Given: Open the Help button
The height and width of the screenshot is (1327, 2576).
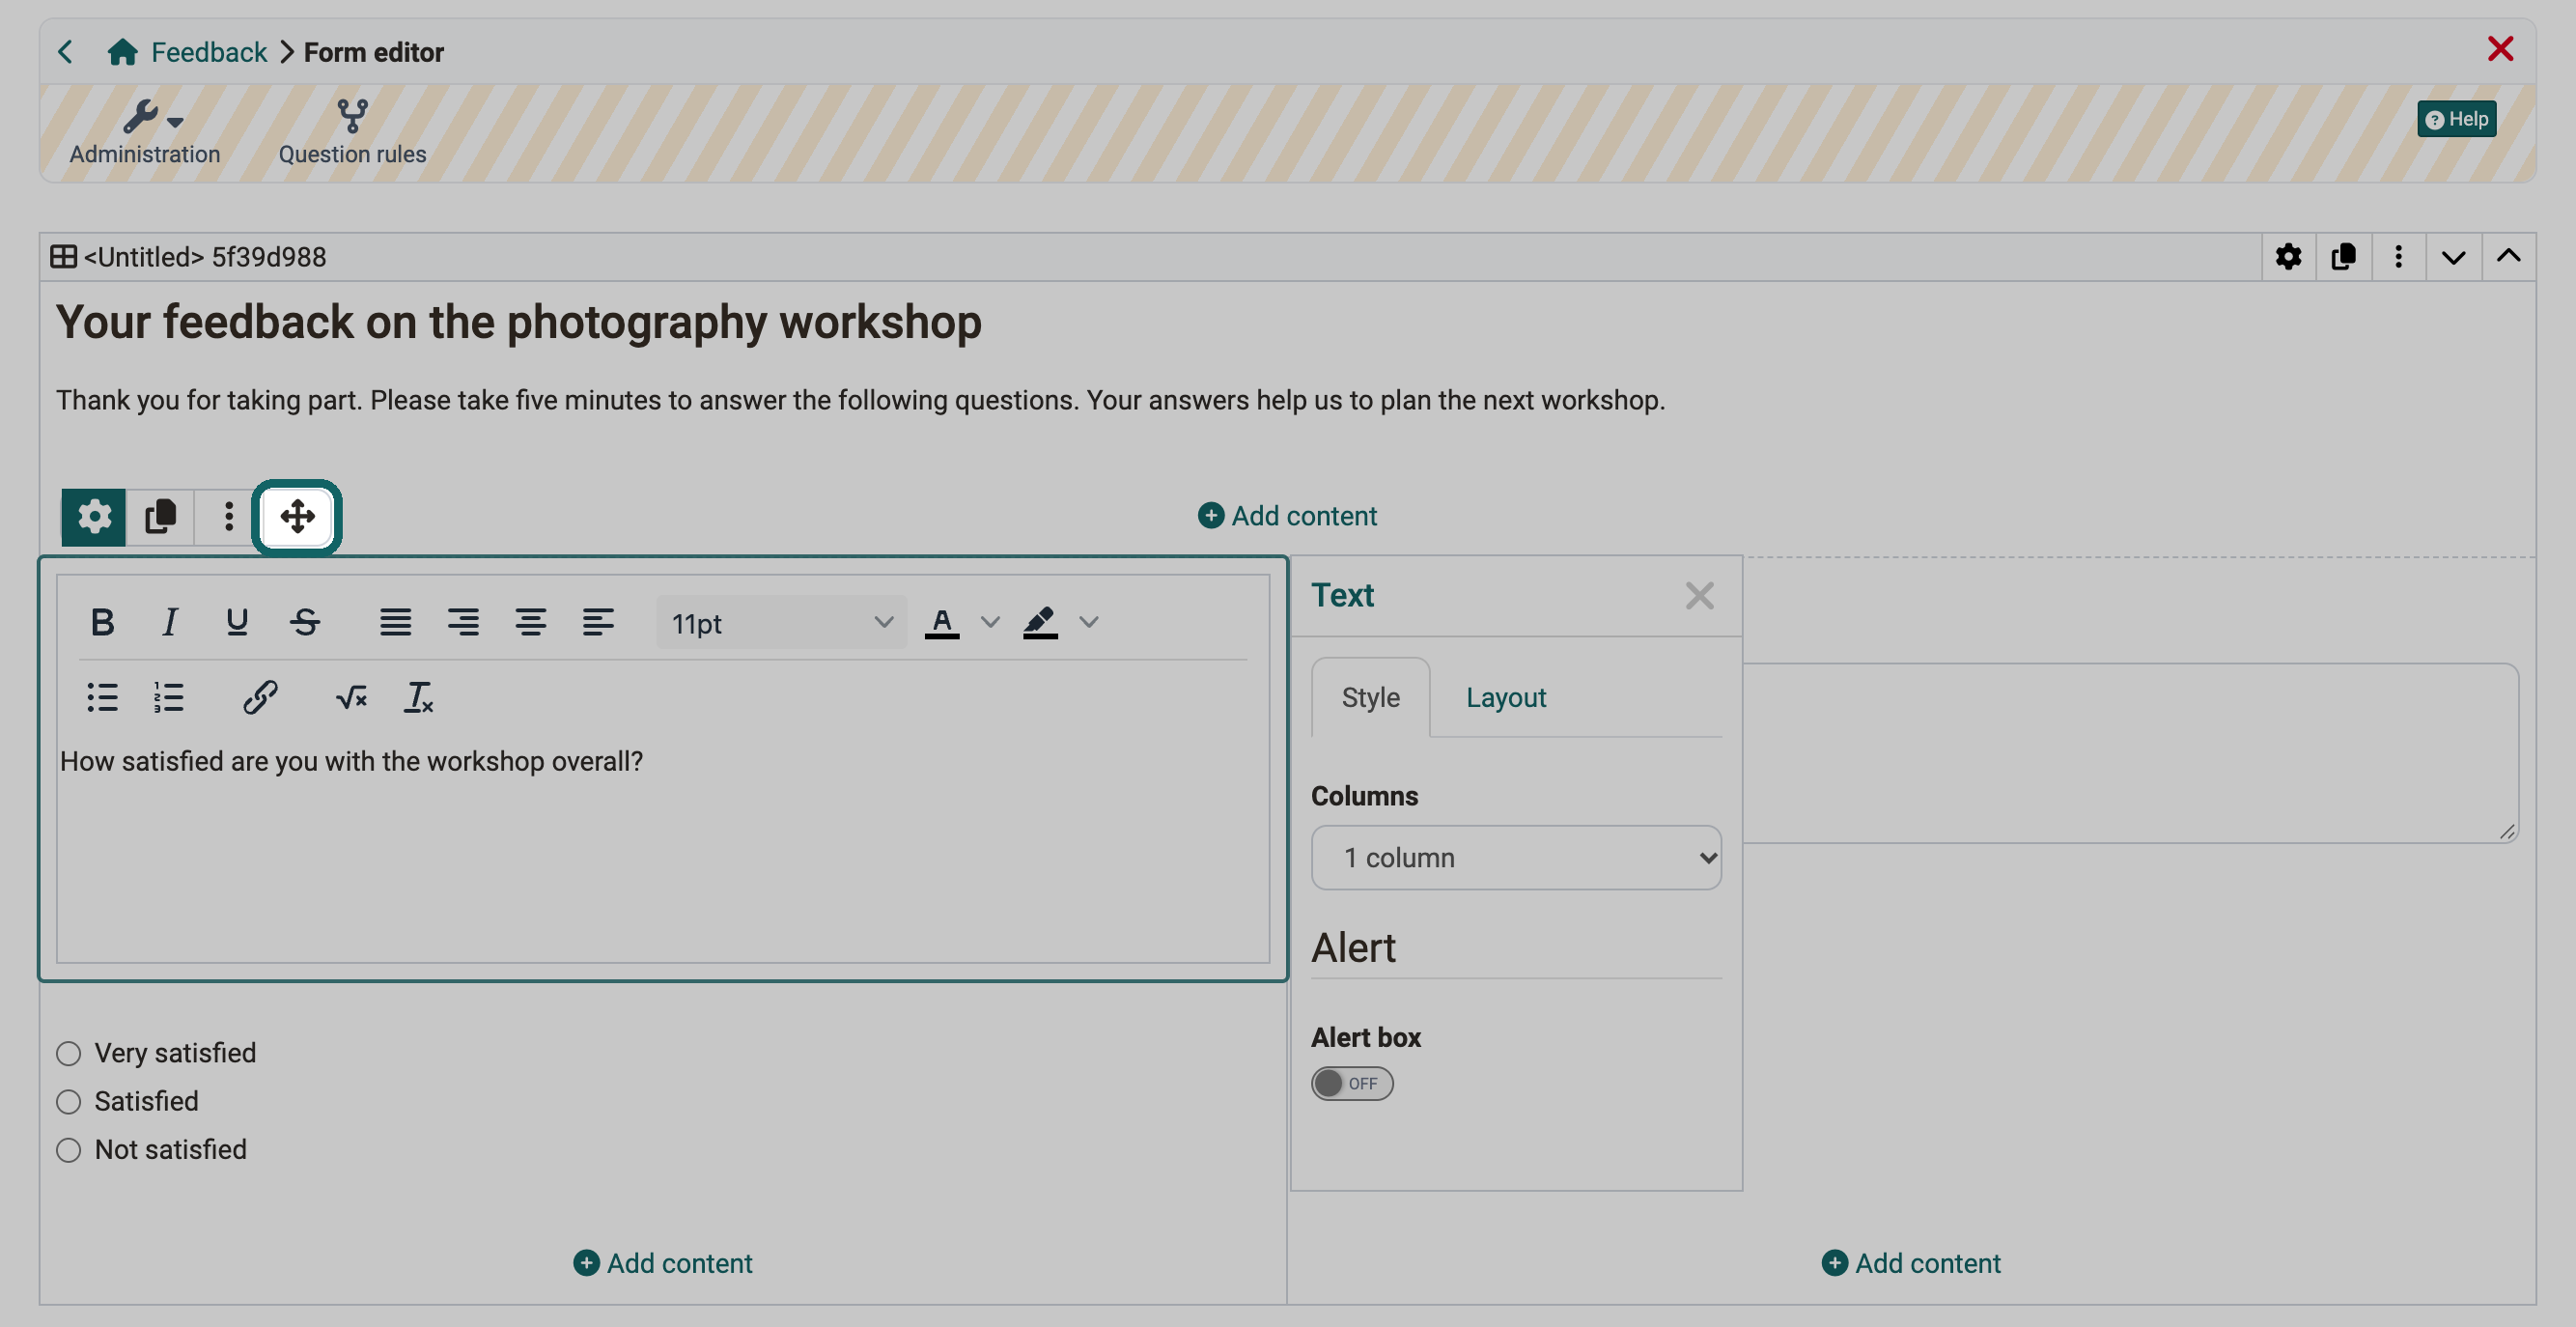Looking at the screenshot, I should pos(2456,119).
